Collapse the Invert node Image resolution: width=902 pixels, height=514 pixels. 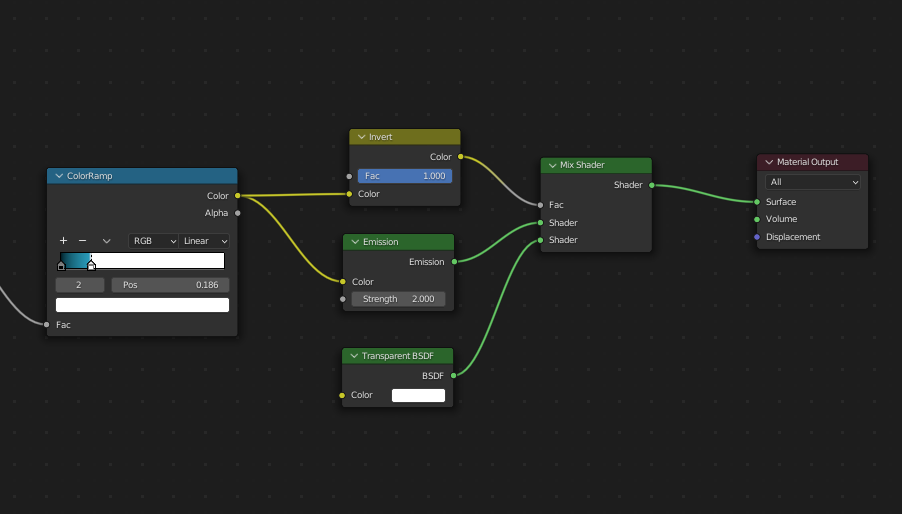click(x=361, y=137)
